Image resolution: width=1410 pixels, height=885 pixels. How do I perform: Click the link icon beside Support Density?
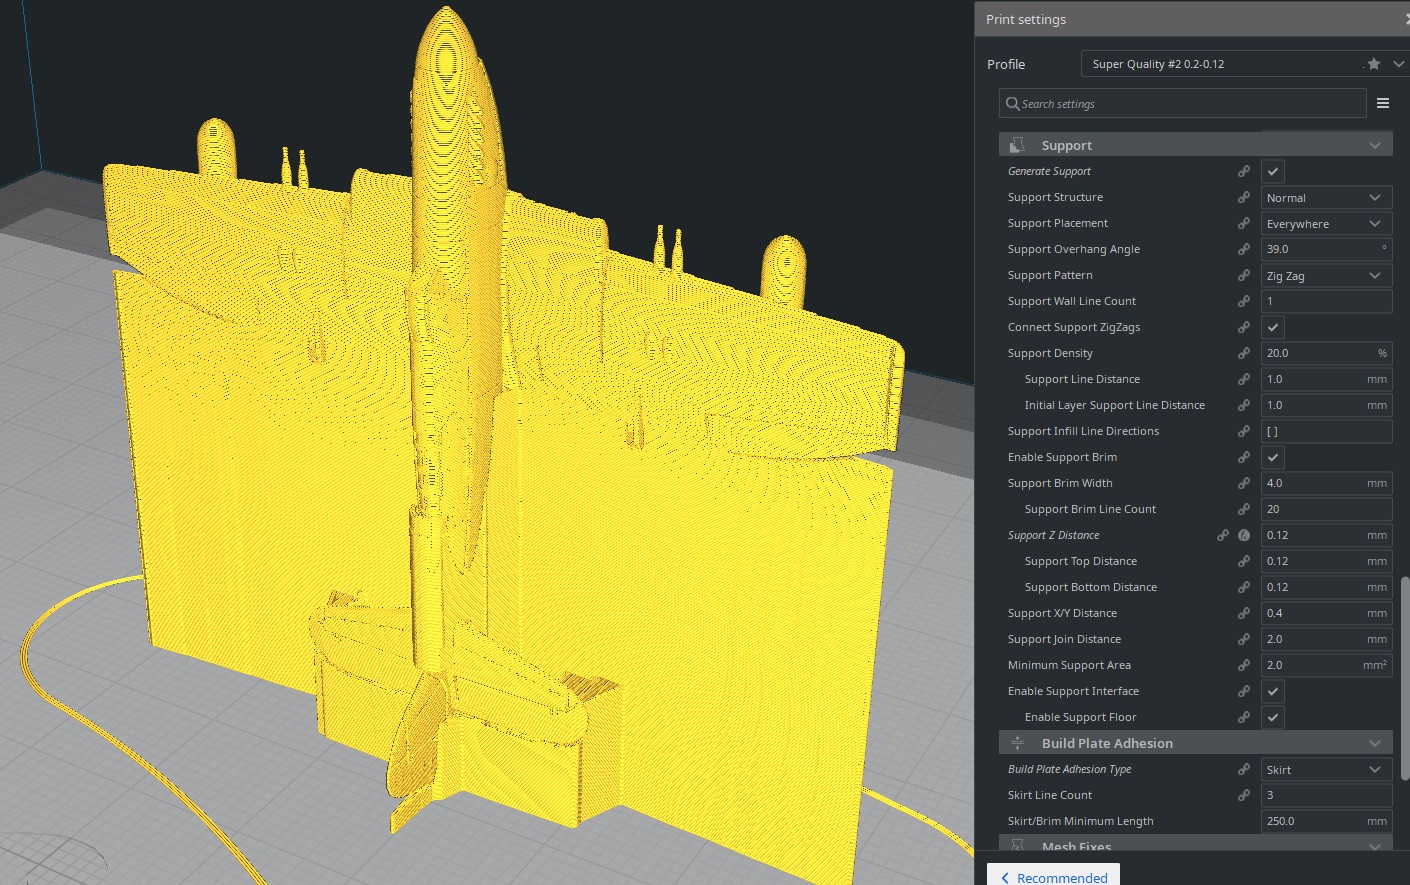coord(1243,352)
